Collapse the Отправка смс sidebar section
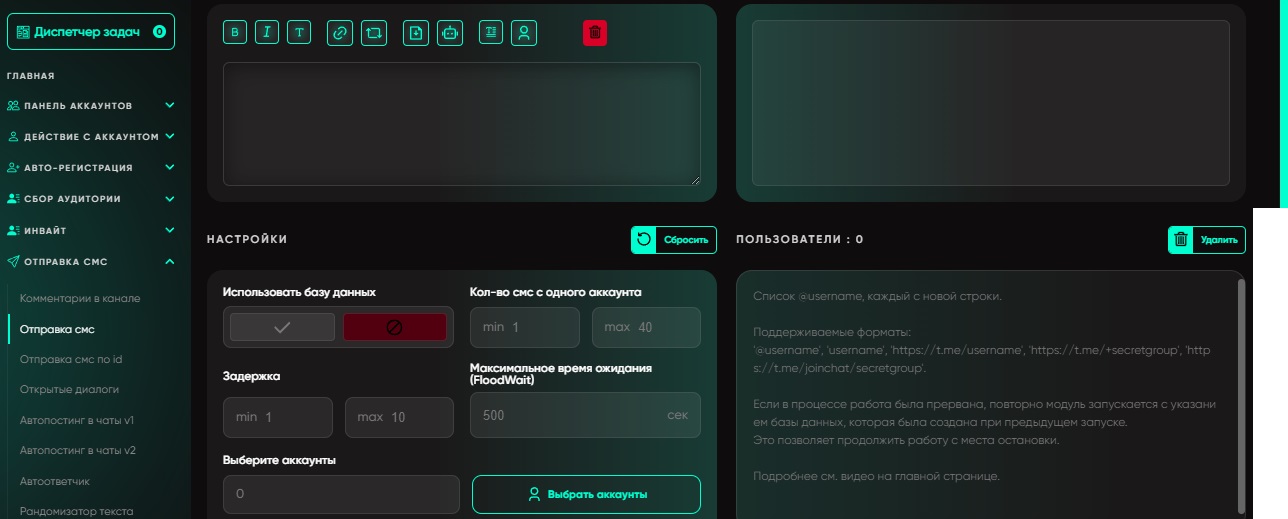This screenshot has height=519, width=1288. coord(91,262)
